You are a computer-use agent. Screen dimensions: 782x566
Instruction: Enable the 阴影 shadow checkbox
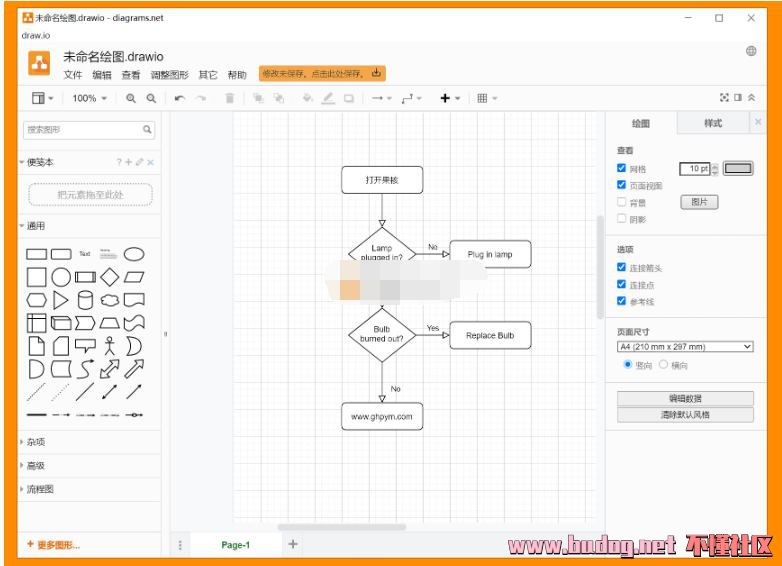click(622, 219)
